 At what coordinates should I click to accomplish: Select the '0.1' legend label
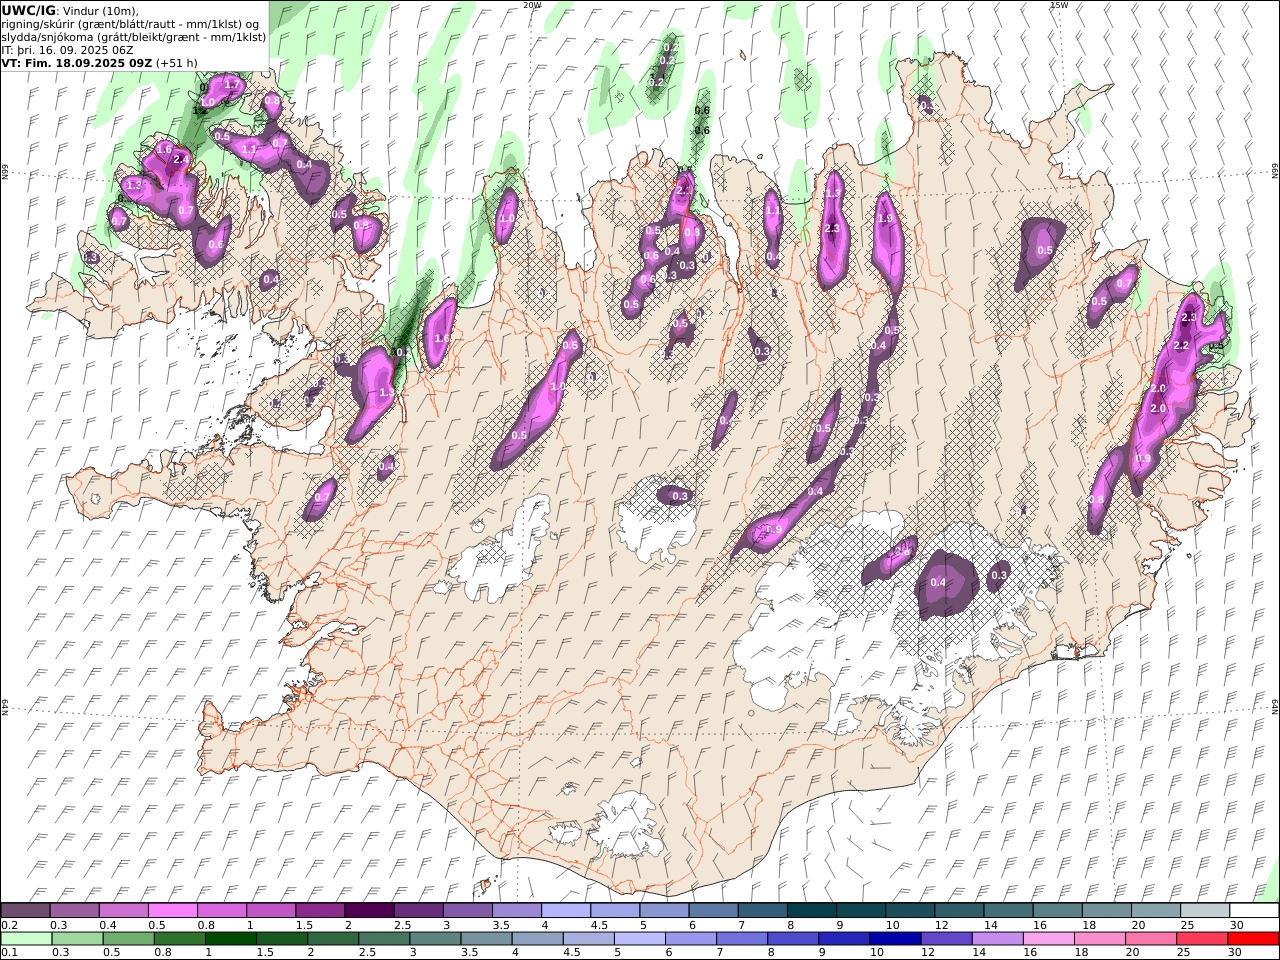pos(8,953)
